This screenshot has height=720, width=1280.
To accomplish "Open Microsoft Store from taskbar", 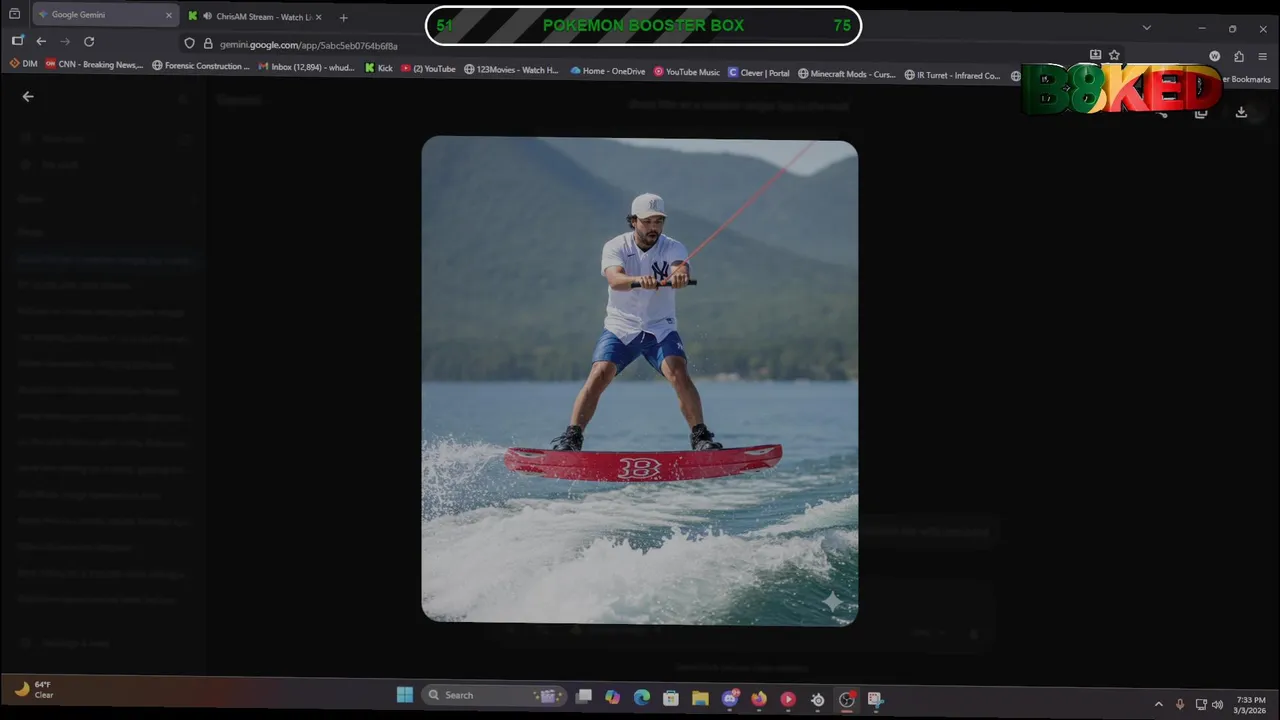I will tap(671, 698).
